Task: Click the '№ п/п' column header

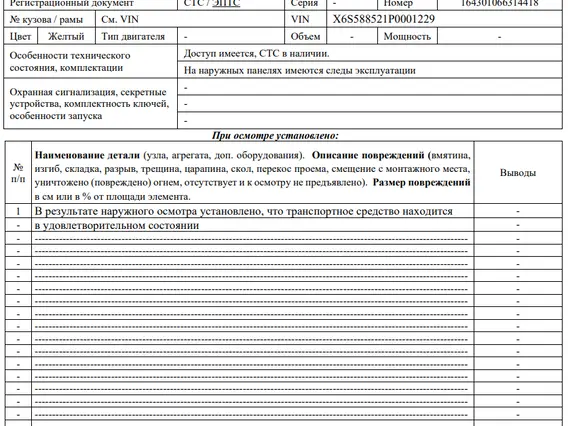Action: pos(18,173)
